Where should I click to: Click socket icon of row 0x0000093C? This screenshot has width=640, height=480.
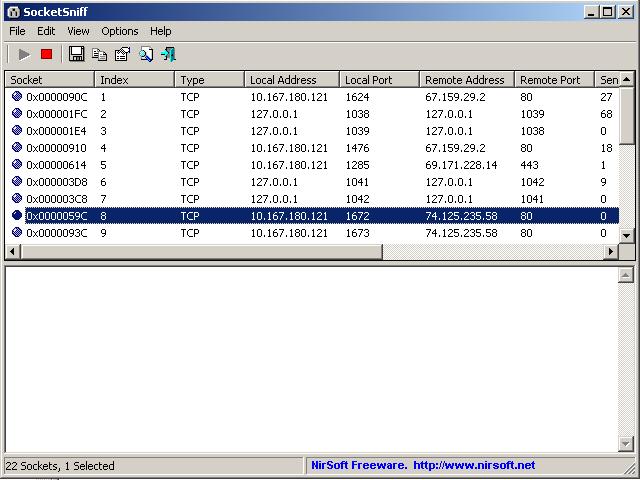pyautogui.click(x=17, y=232)
